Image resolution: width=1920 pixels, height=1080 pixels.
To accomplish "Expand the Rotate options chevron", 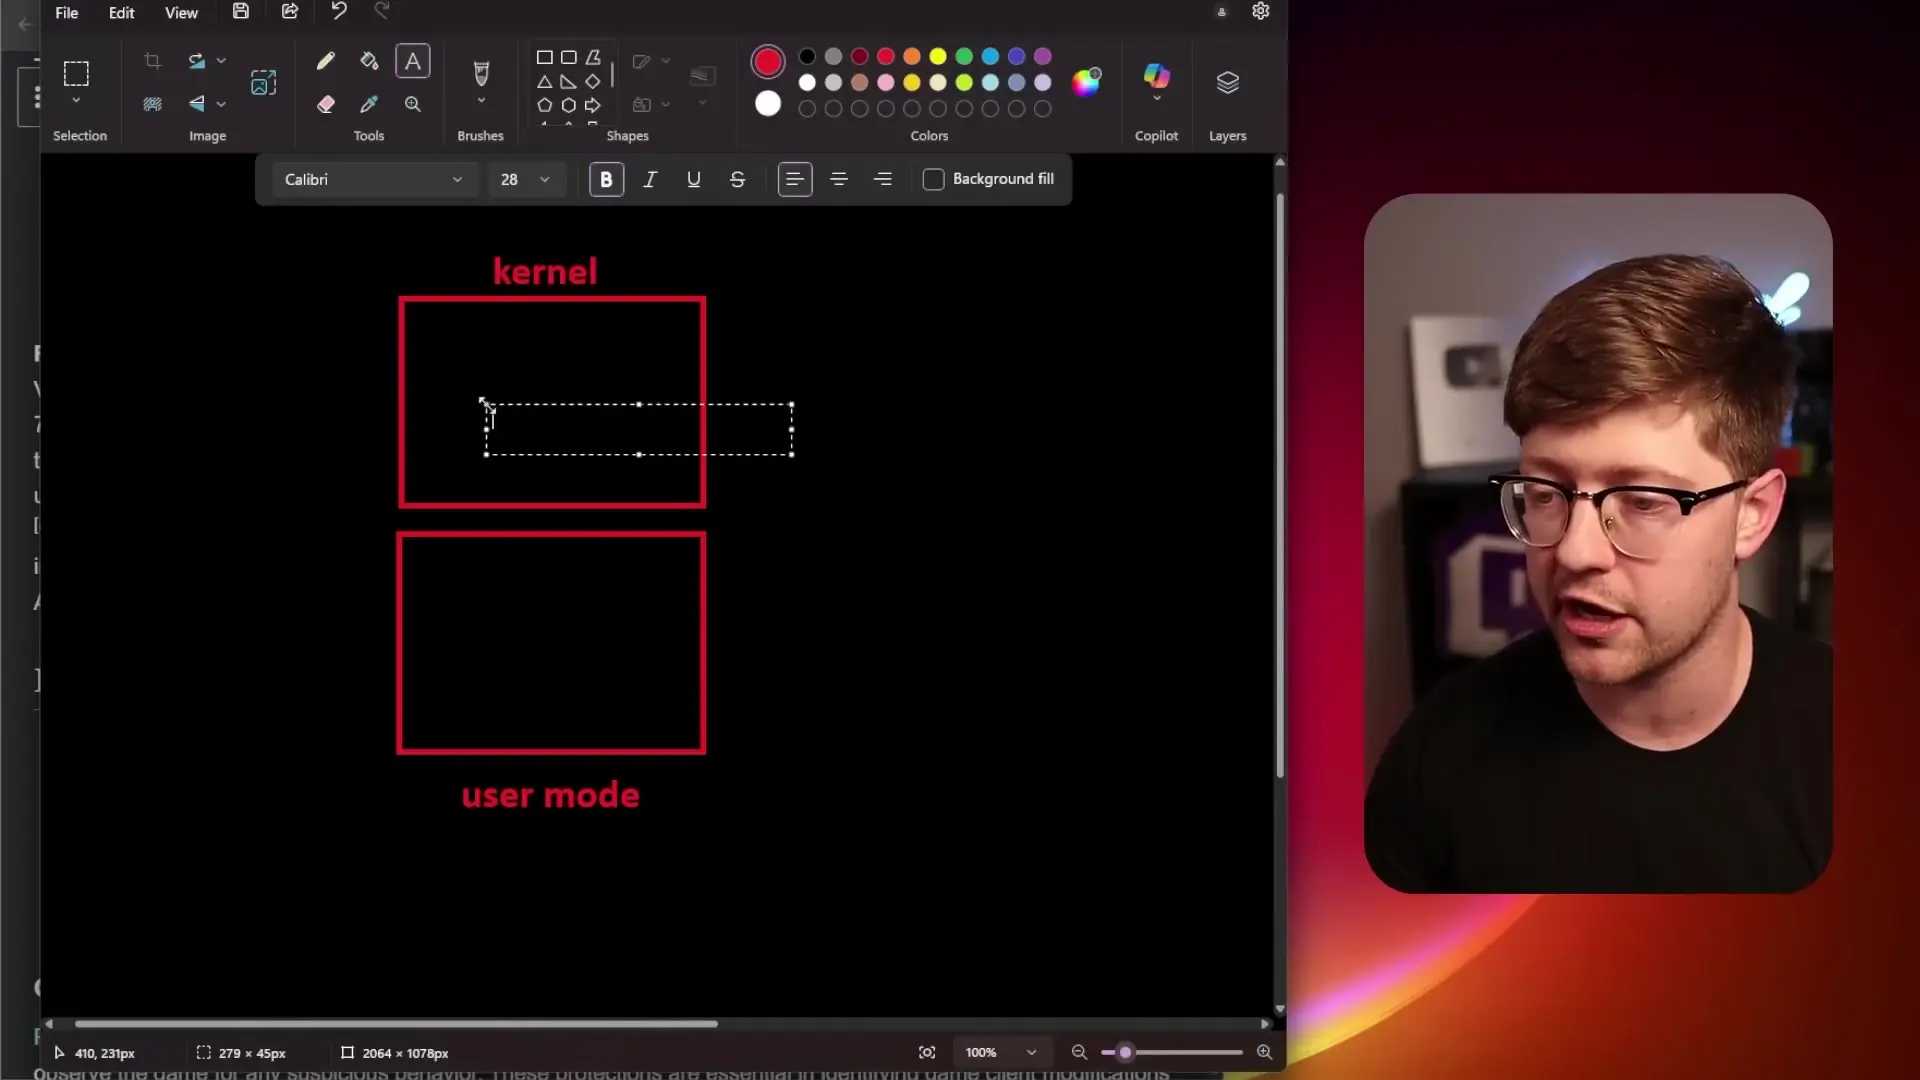I will (x=221, y=61).
